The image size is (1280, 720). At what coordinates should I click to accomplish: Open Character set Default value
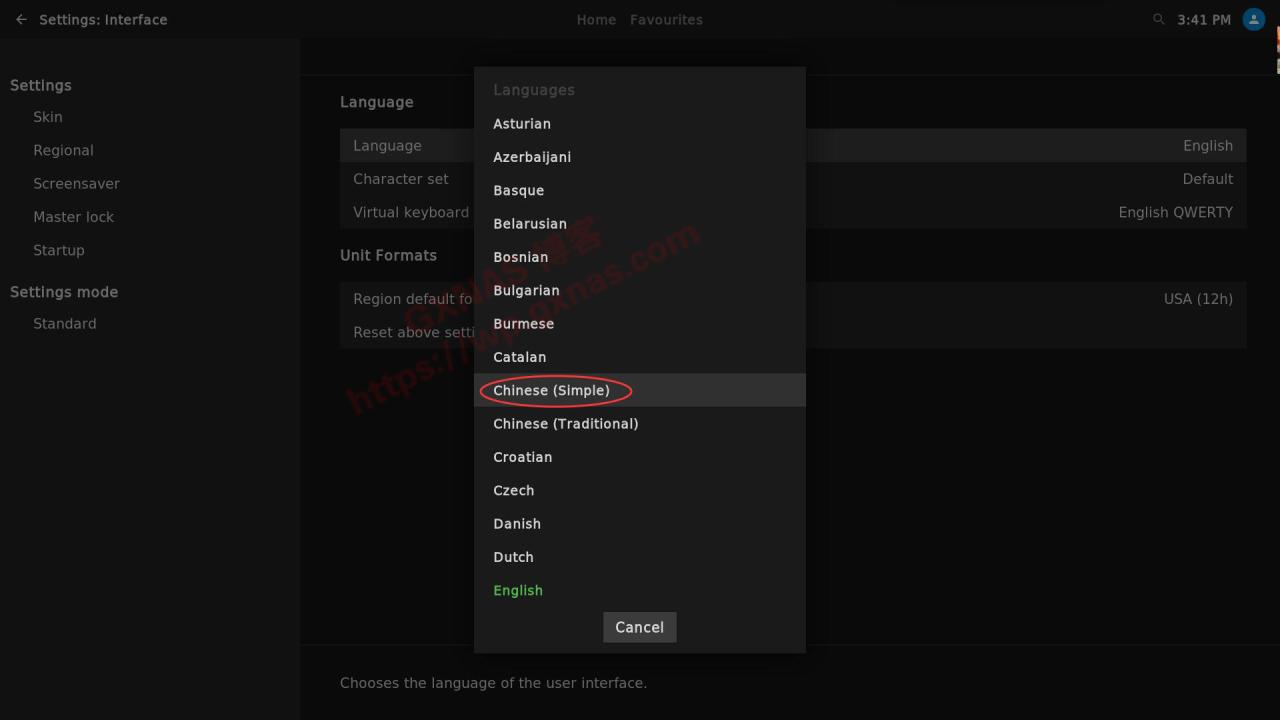[x=1207, y=179]
